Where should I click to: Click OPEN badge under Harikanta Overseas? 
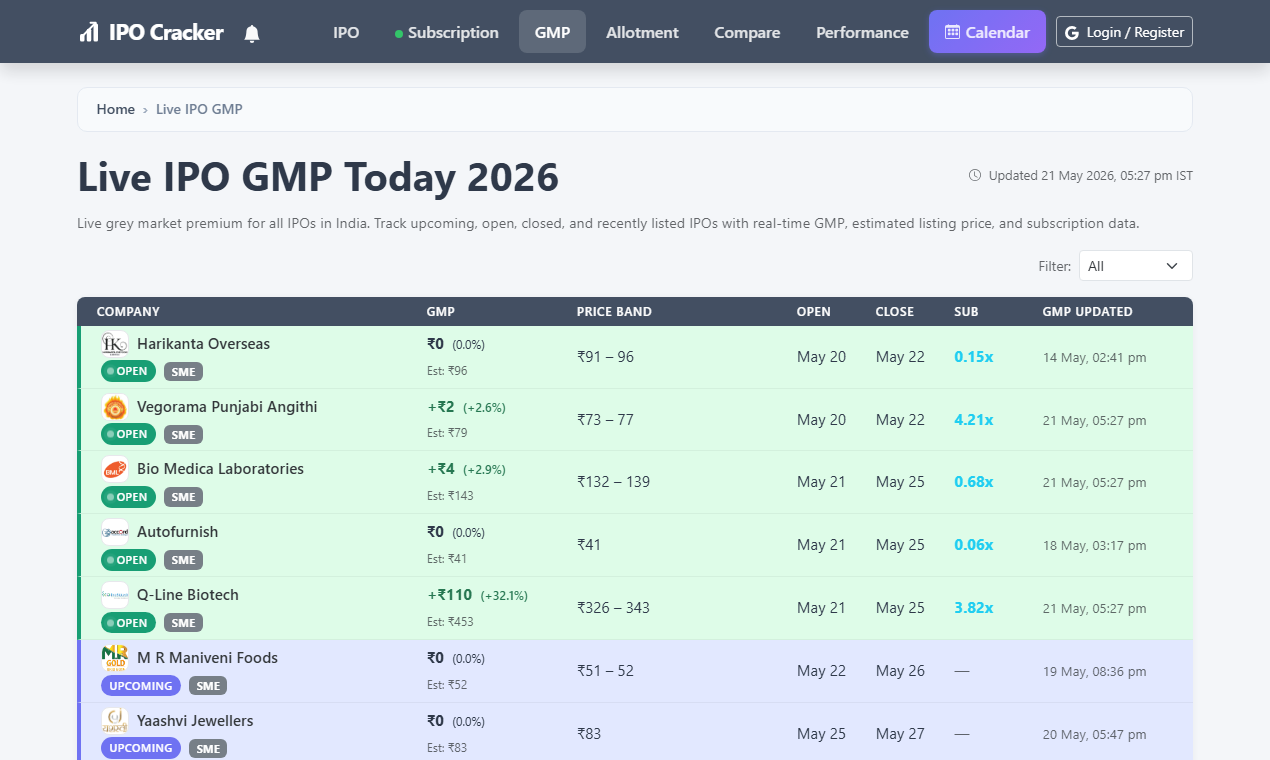pos(128,371)
